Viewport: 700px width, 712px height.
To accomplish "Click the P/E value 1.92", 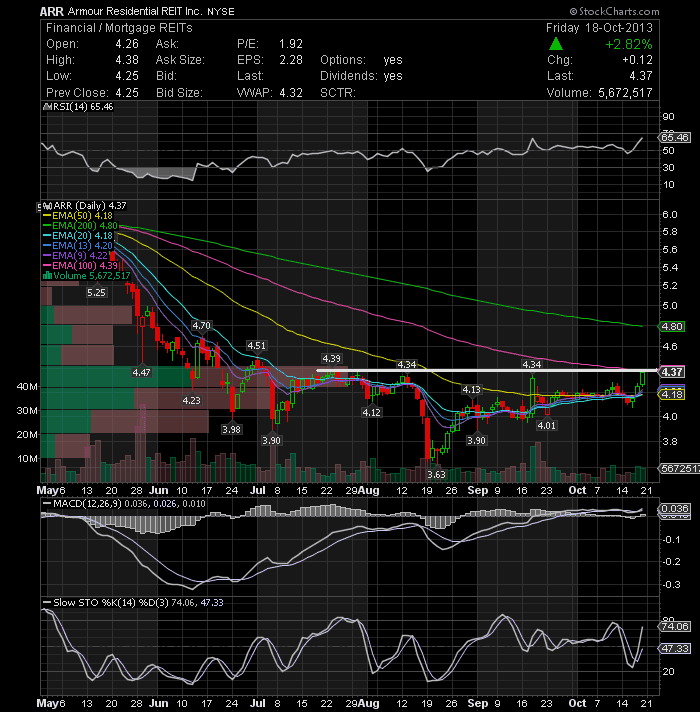I will pyautogui.click(x=291, y=44).
